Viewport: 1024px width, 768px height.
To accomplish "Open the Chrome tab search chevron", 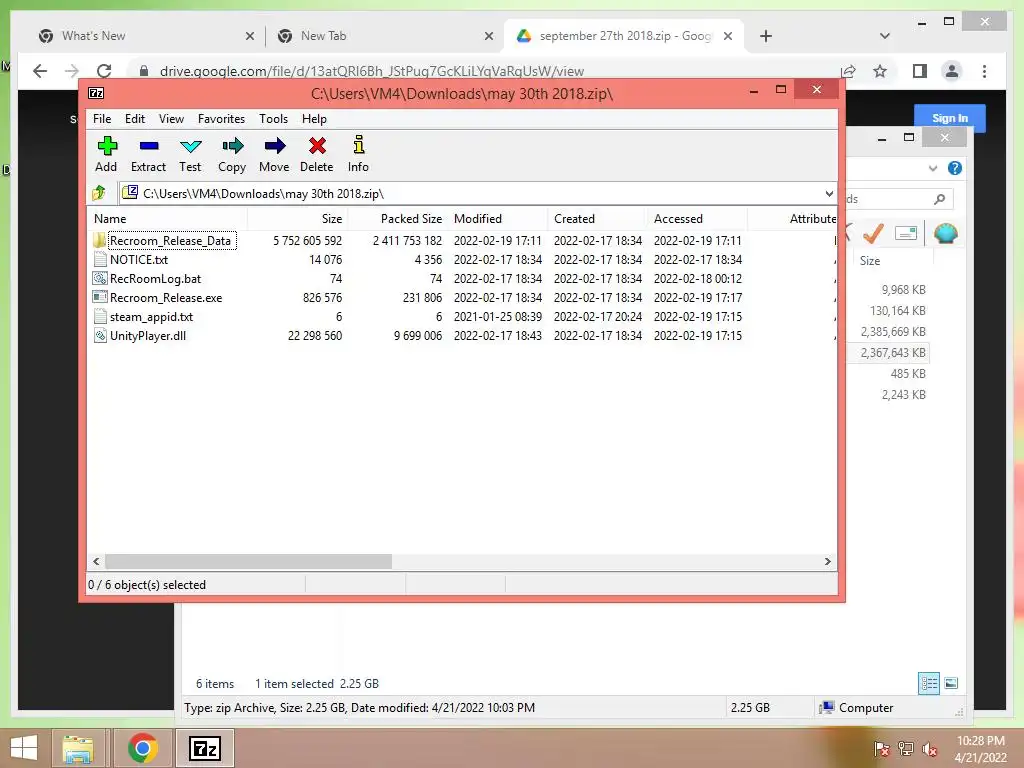I will 885,36.
